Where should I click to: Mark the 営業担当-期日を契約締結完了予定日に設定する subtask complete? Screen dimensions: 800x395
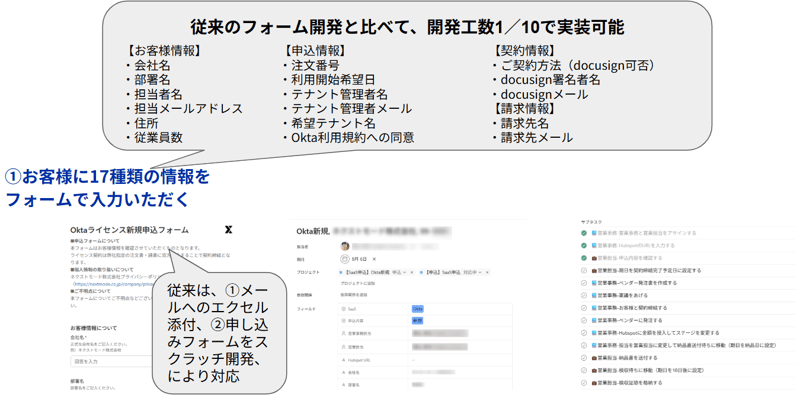(584, 270)
